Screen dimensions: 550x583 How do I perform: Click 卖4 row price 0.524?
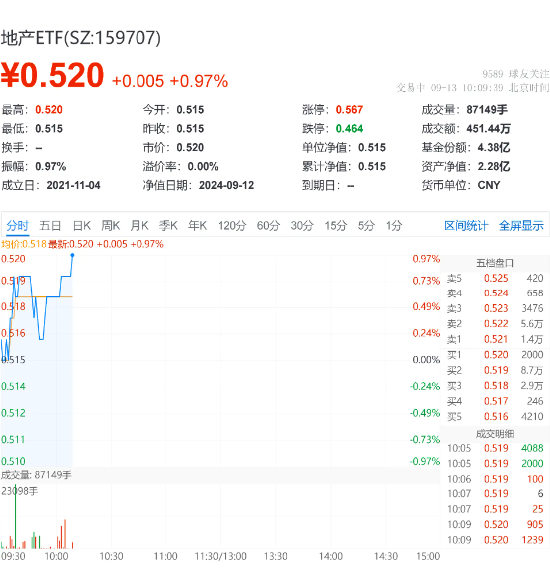(496, 293)
